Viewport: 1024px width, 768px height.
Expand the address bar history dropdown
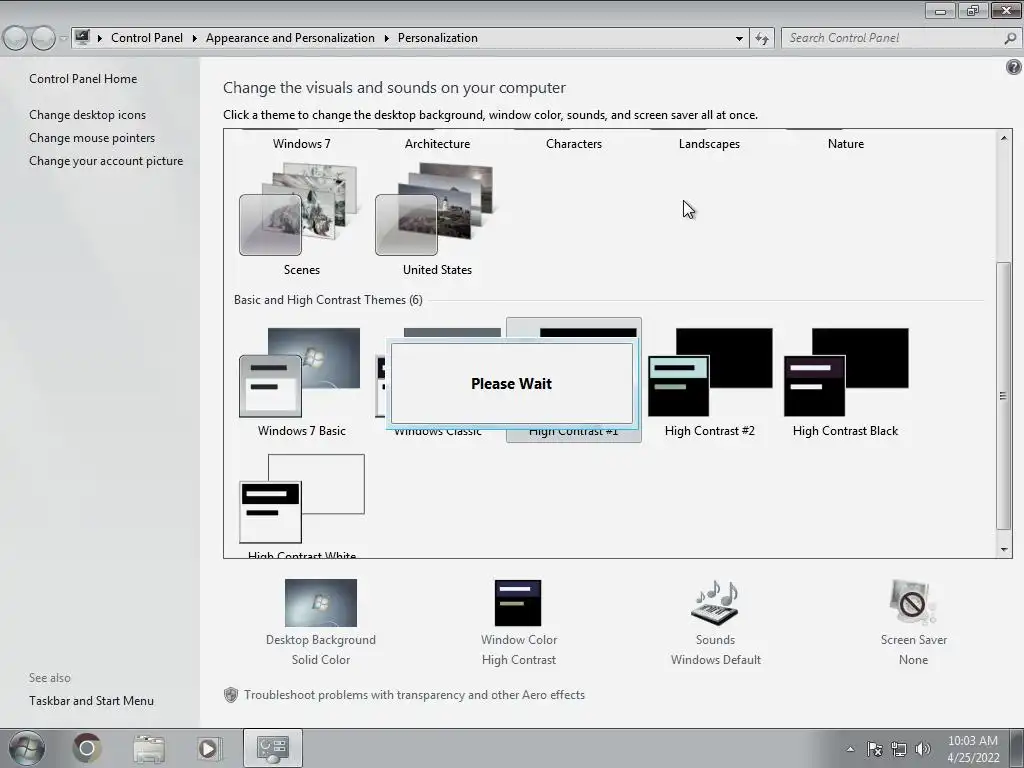point(739,39)
